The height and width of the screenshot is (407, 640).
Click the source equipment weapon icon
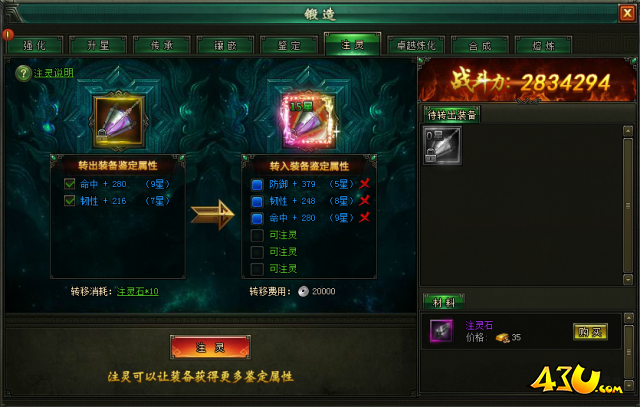point(118,121)
